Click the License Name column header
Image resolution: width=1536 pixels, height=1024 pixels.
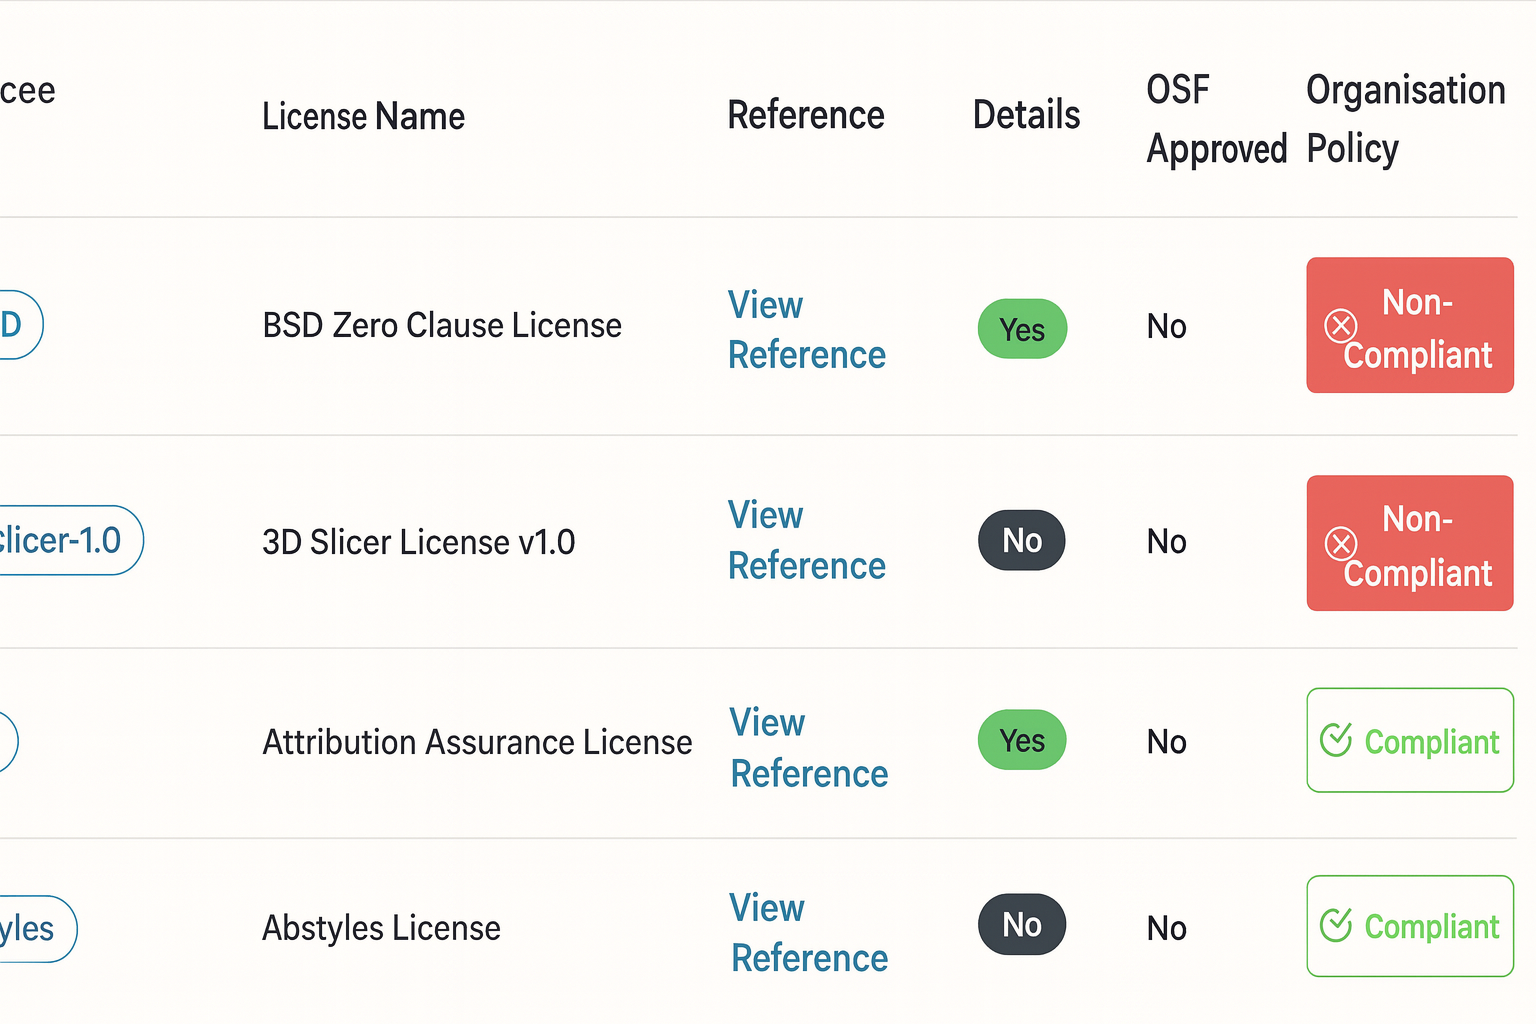click(x=363, y=116)
